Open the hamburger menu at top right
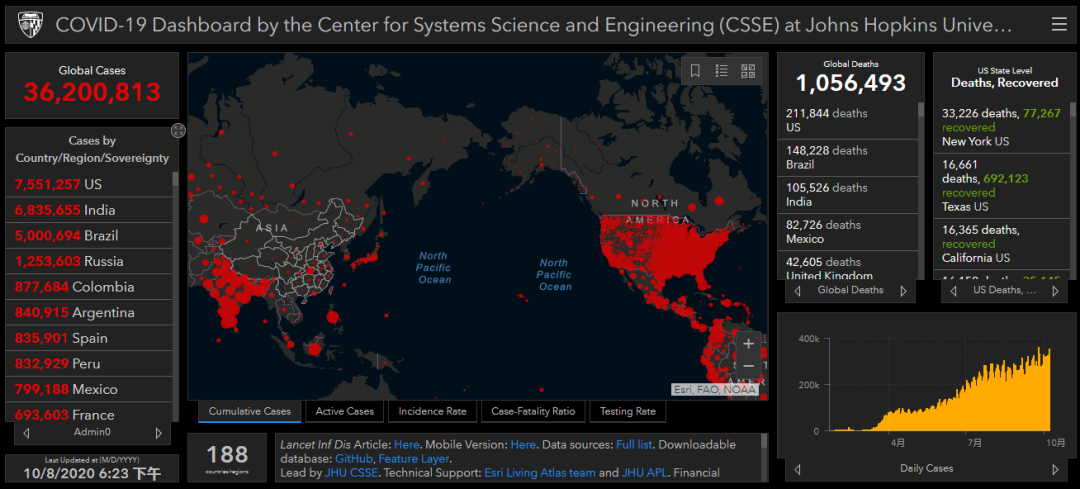 [1059, 25]
